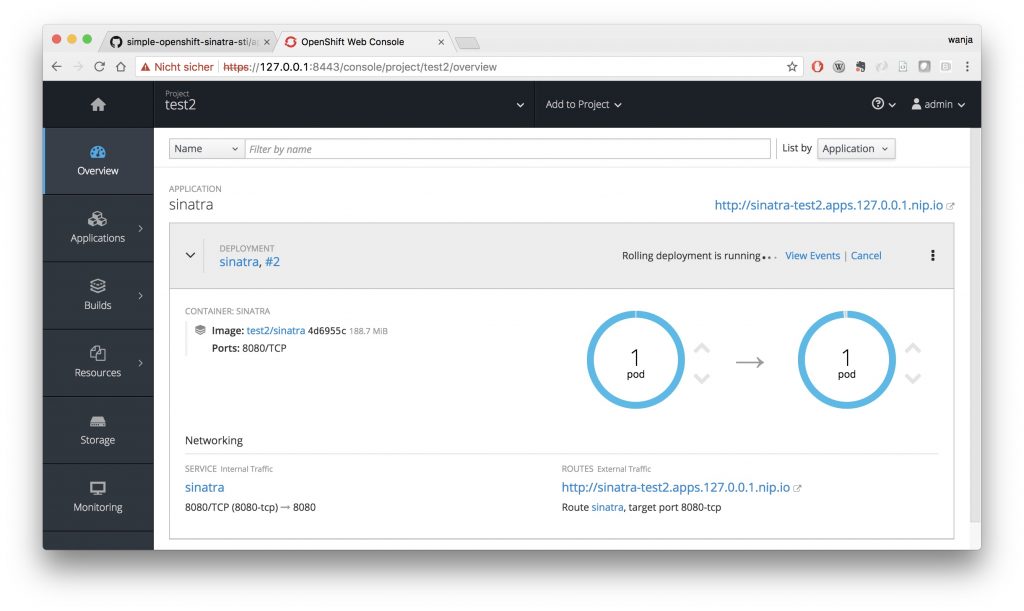The width and height of the screenshot is (1024, 611).
Task: Click the browser back arrow
Action: coord(57,67)
